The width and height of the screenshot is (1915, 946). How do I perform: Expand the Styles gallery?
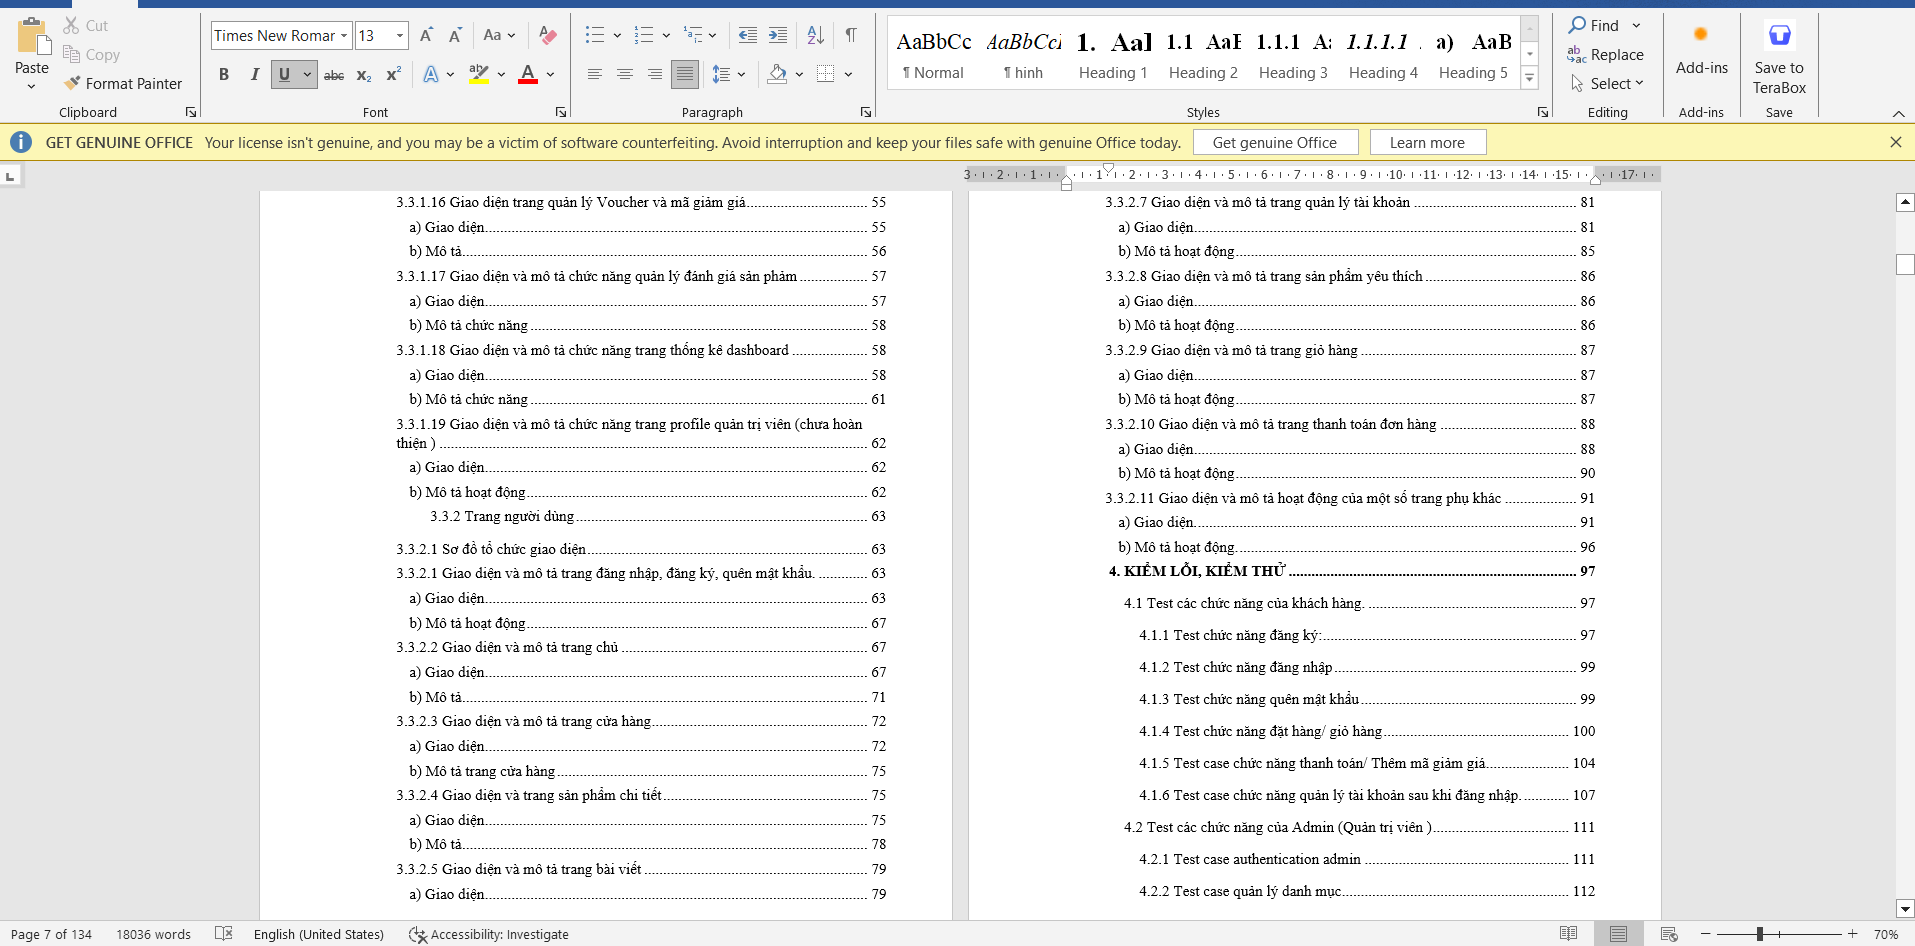[x=1529, y=78]
